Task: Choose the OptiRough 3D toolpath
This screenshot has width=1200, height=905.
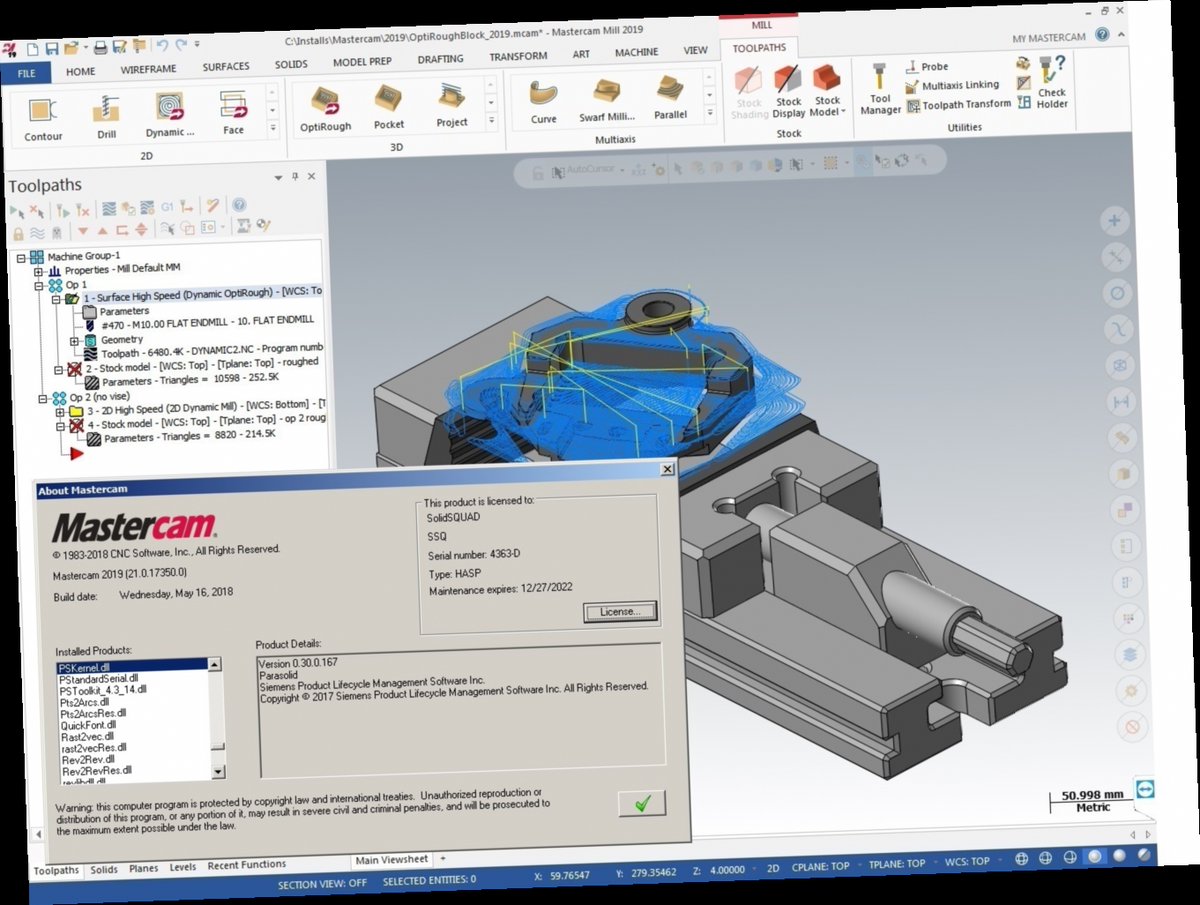Action: 325,103
